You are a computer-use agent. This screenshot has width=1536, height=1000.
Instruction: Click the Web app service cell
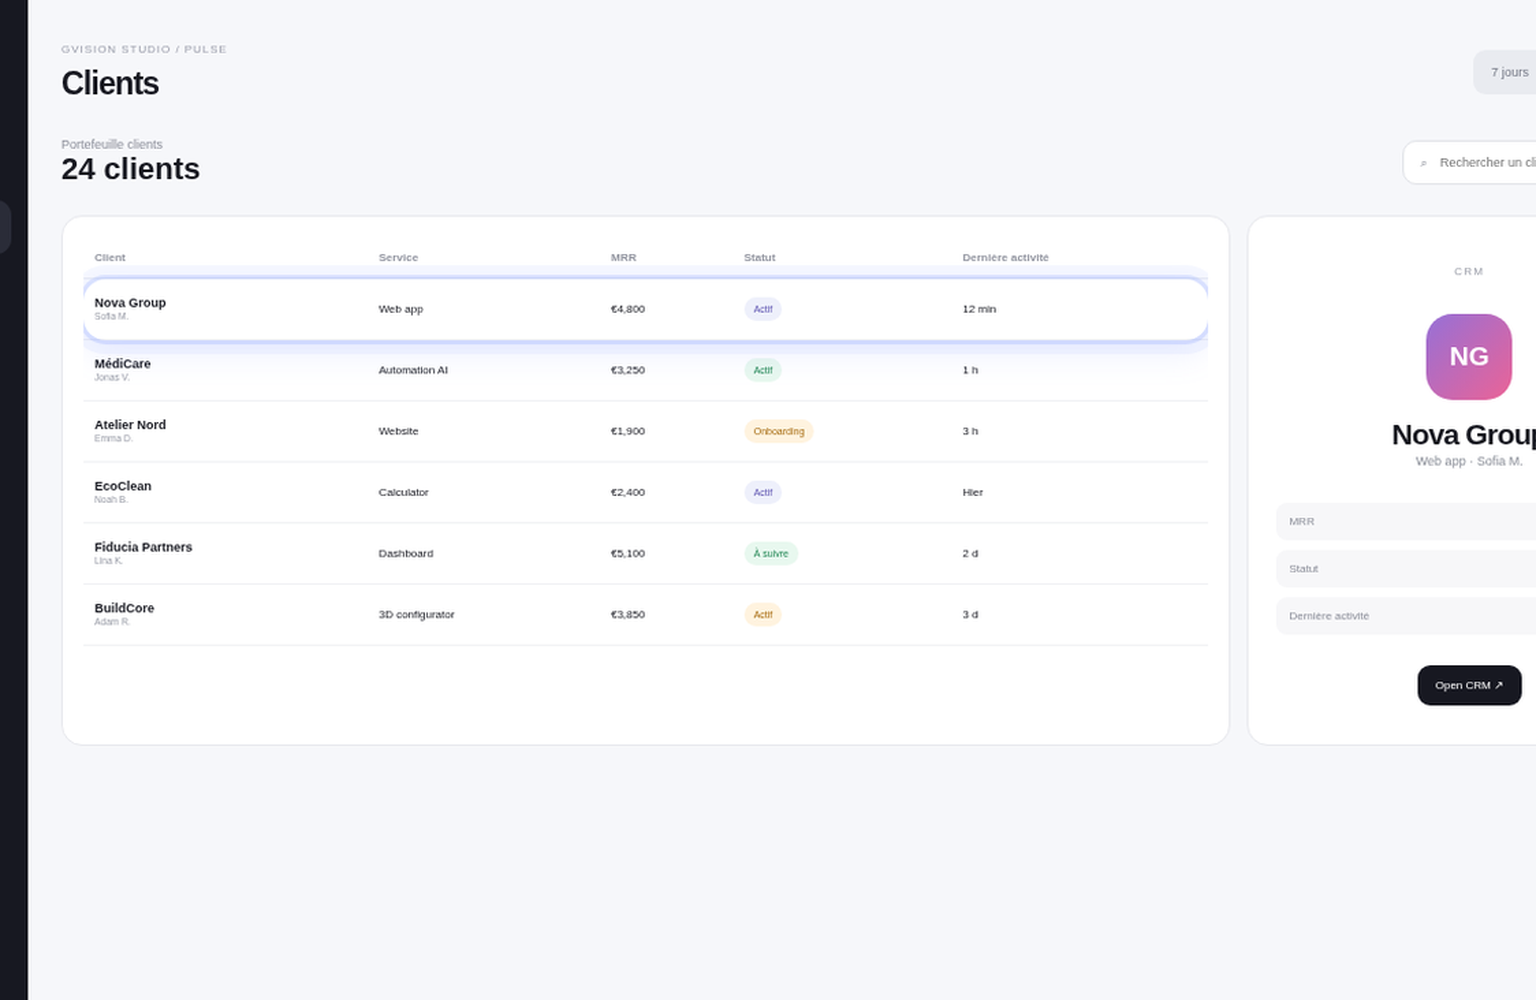pos(400,309)
